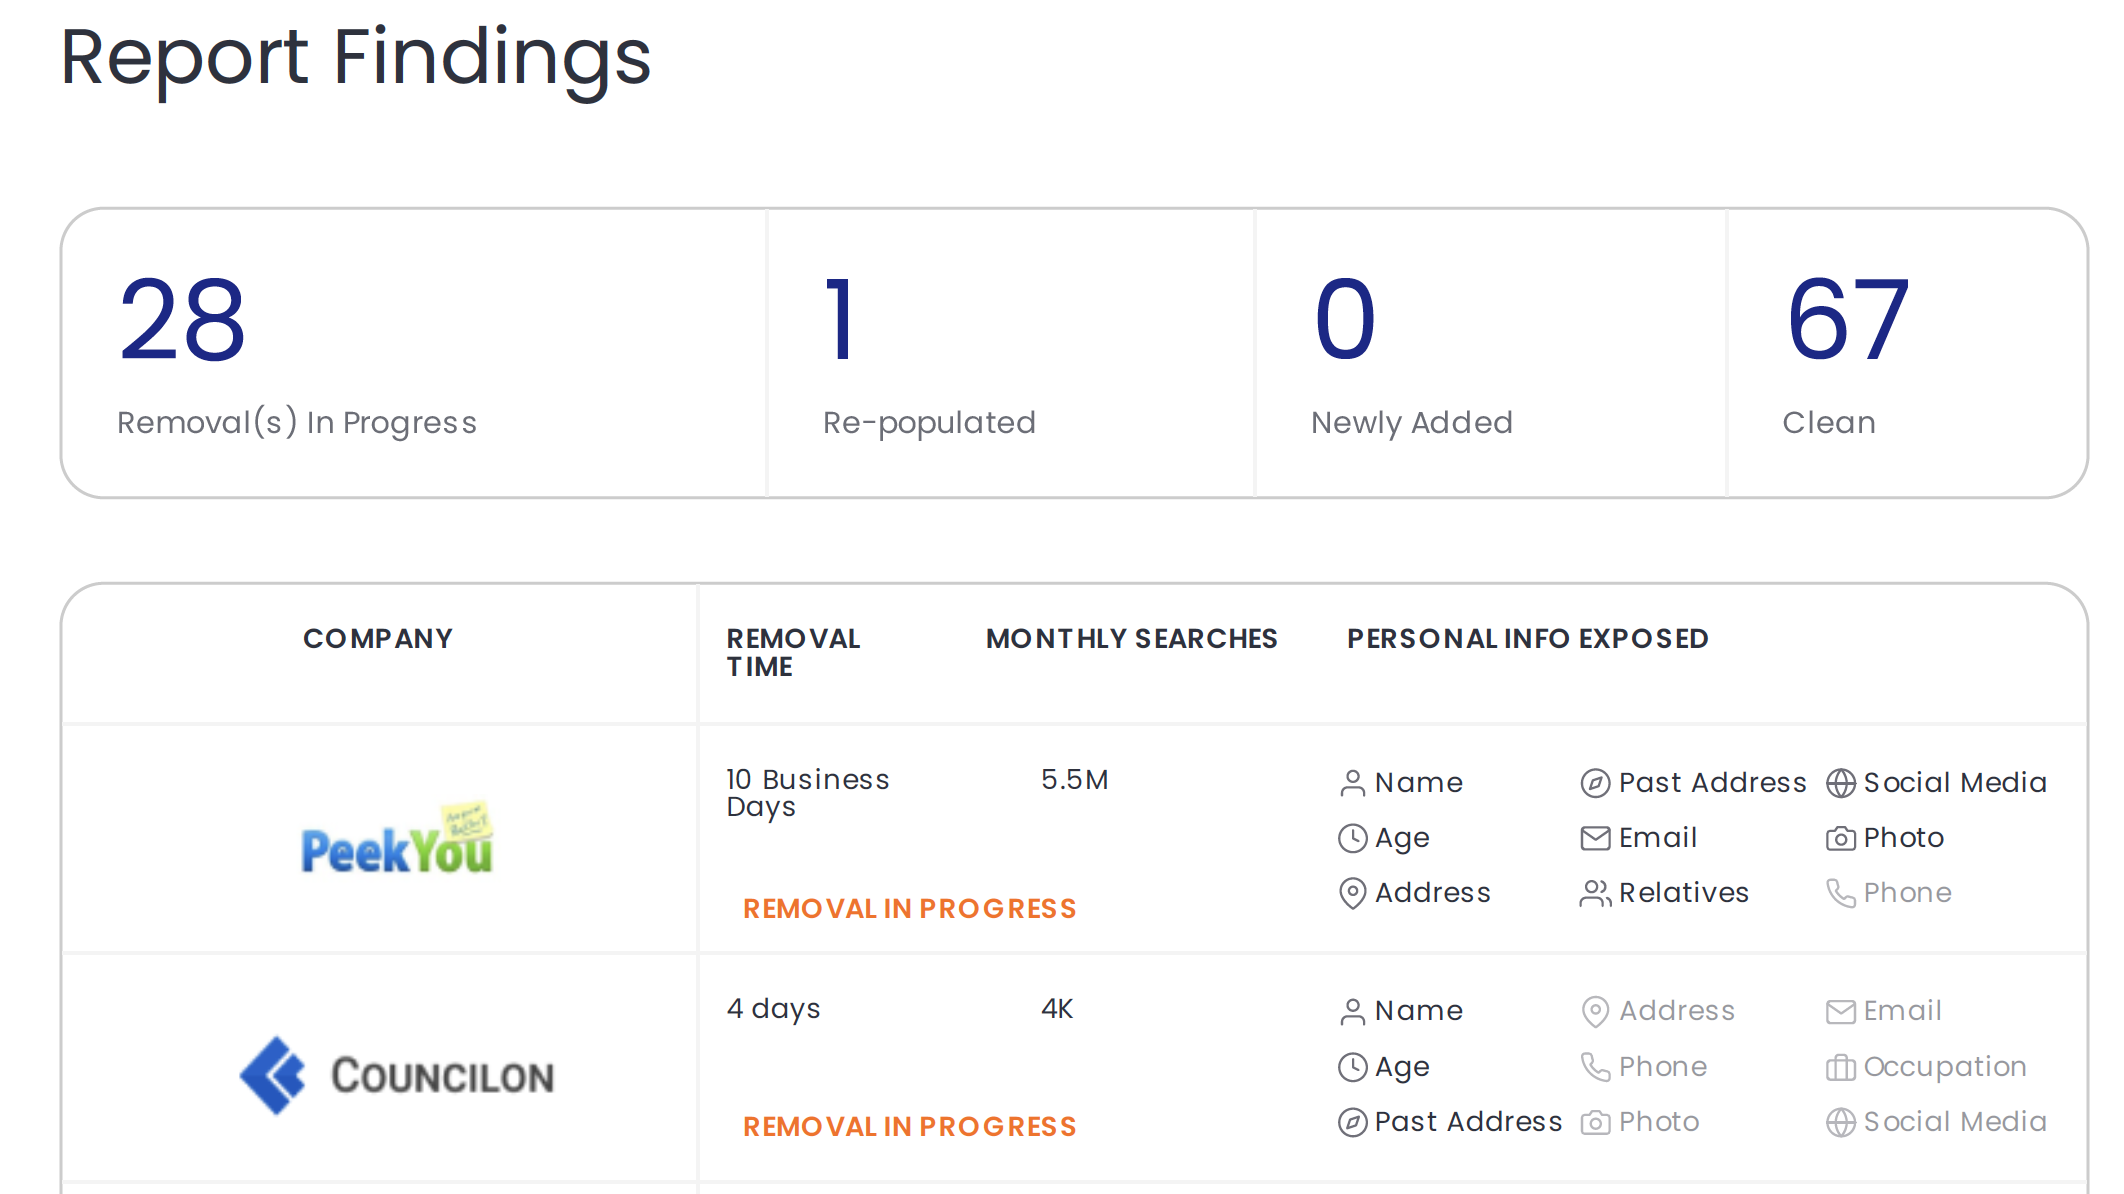Image resolution: width=2124 pixels, height=1194 pixels.
Task: Click the briefcase icon beside Occupation in Councilon row
Action: pyautogui.click(x=1840, y=1067)
